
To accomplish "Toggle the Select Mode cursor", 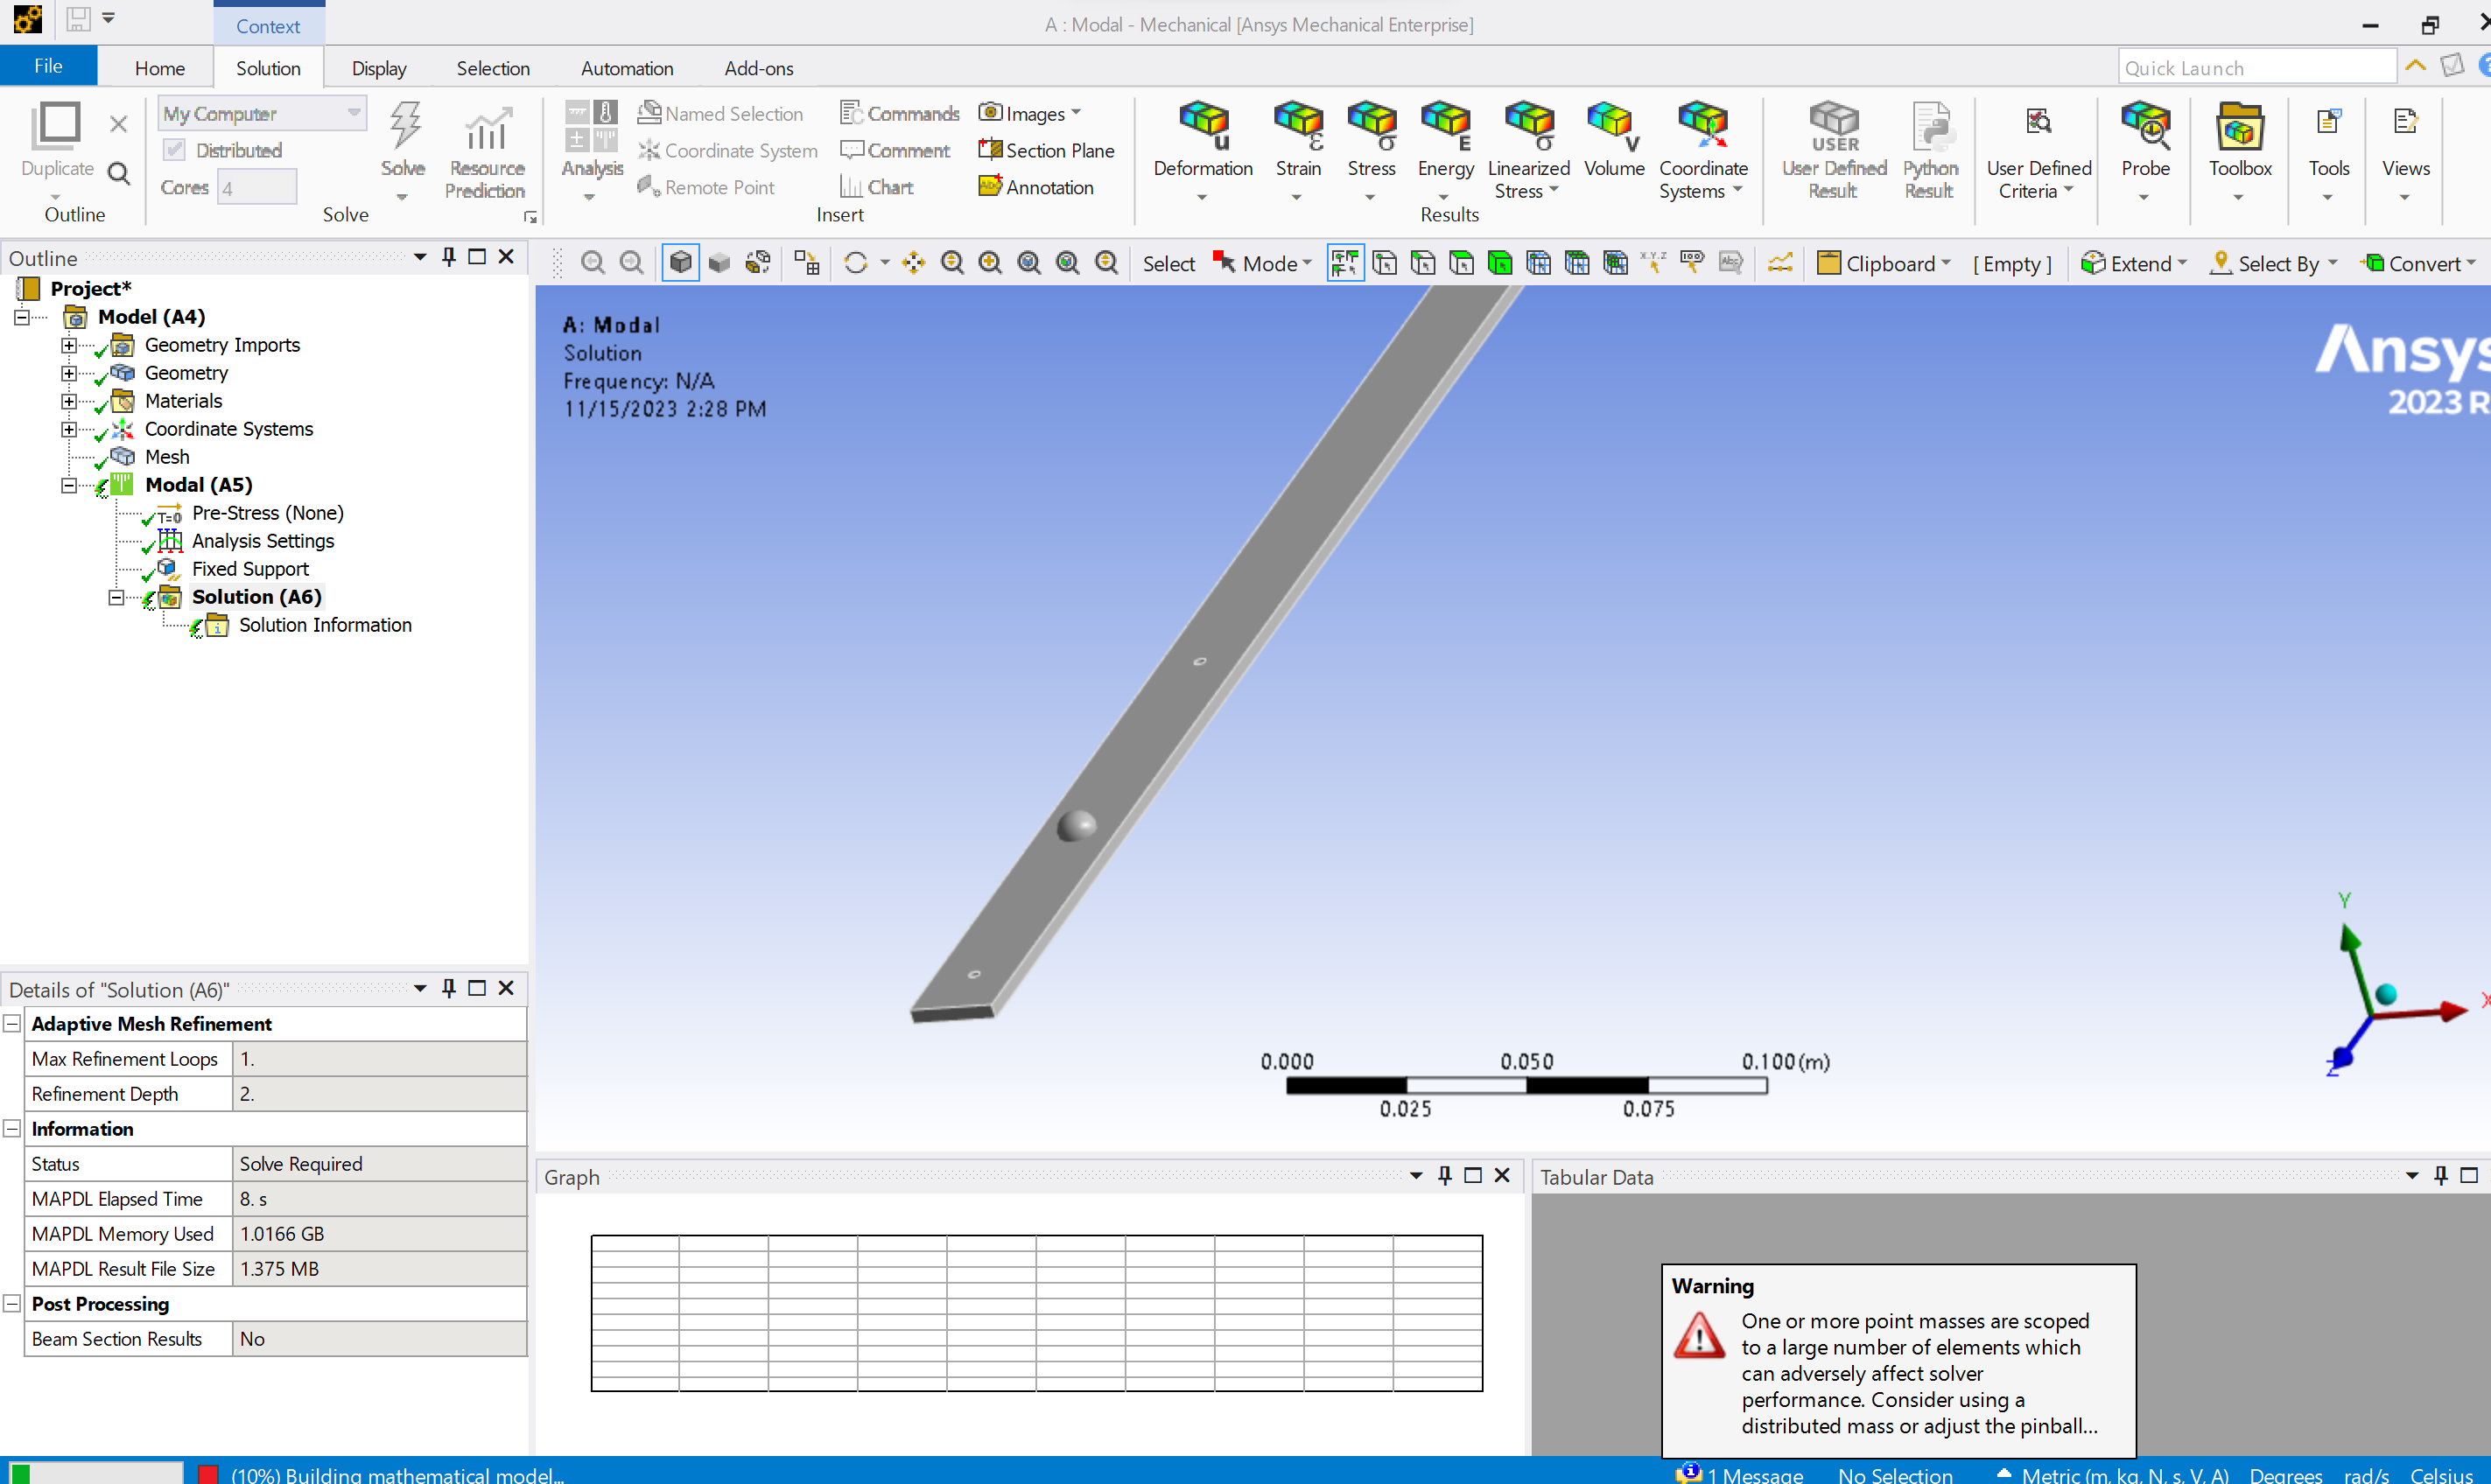I will tap(1224, 263).
